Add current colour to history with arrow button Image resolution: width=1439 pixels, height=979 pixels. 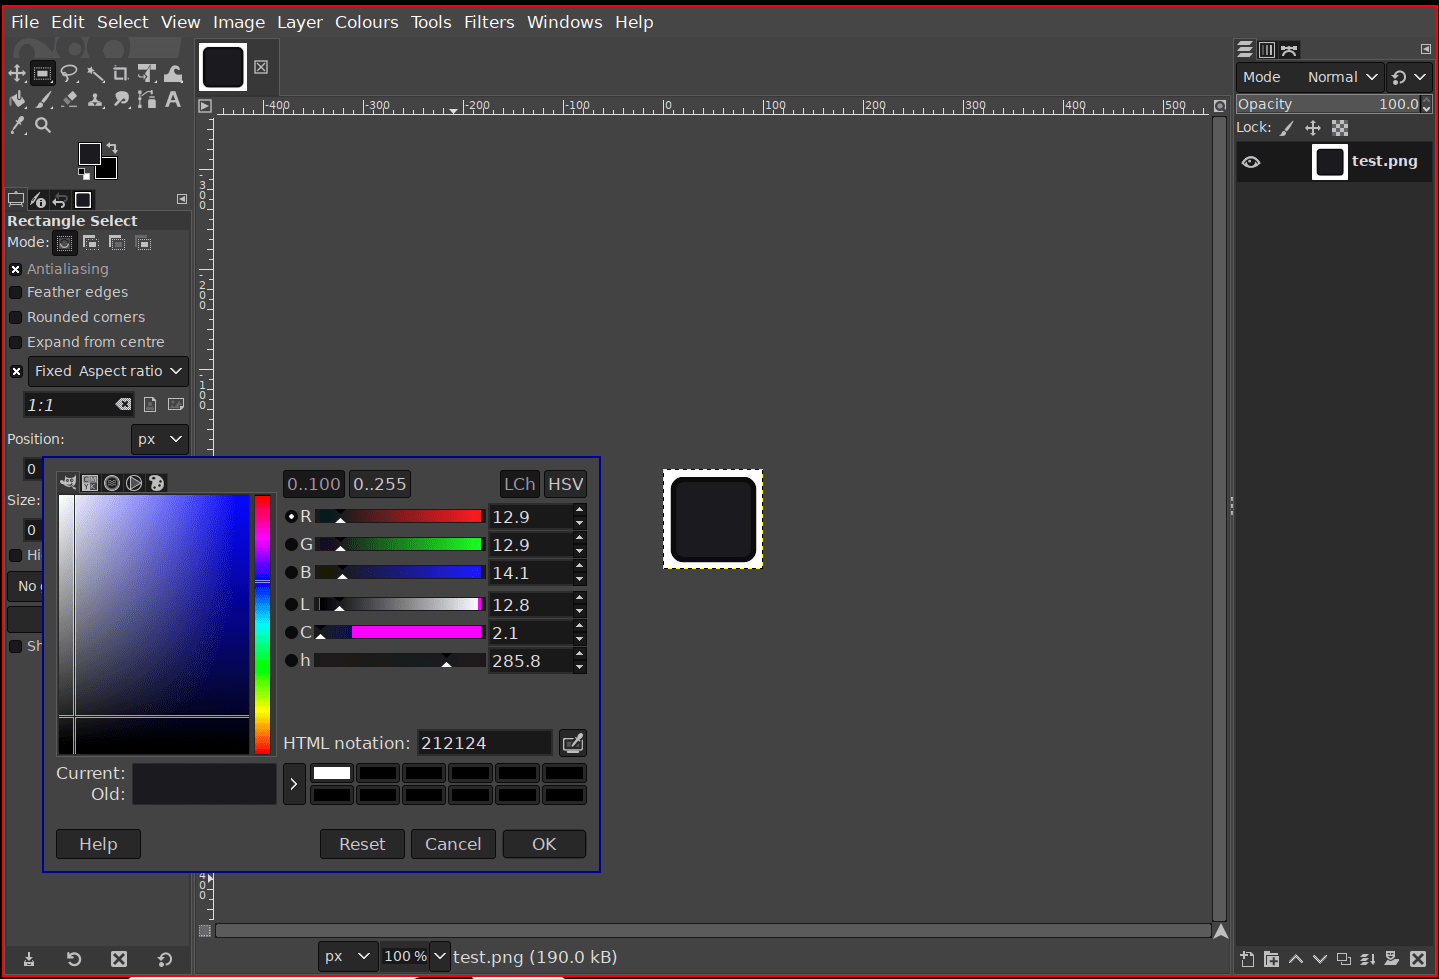tap(294, 784)
